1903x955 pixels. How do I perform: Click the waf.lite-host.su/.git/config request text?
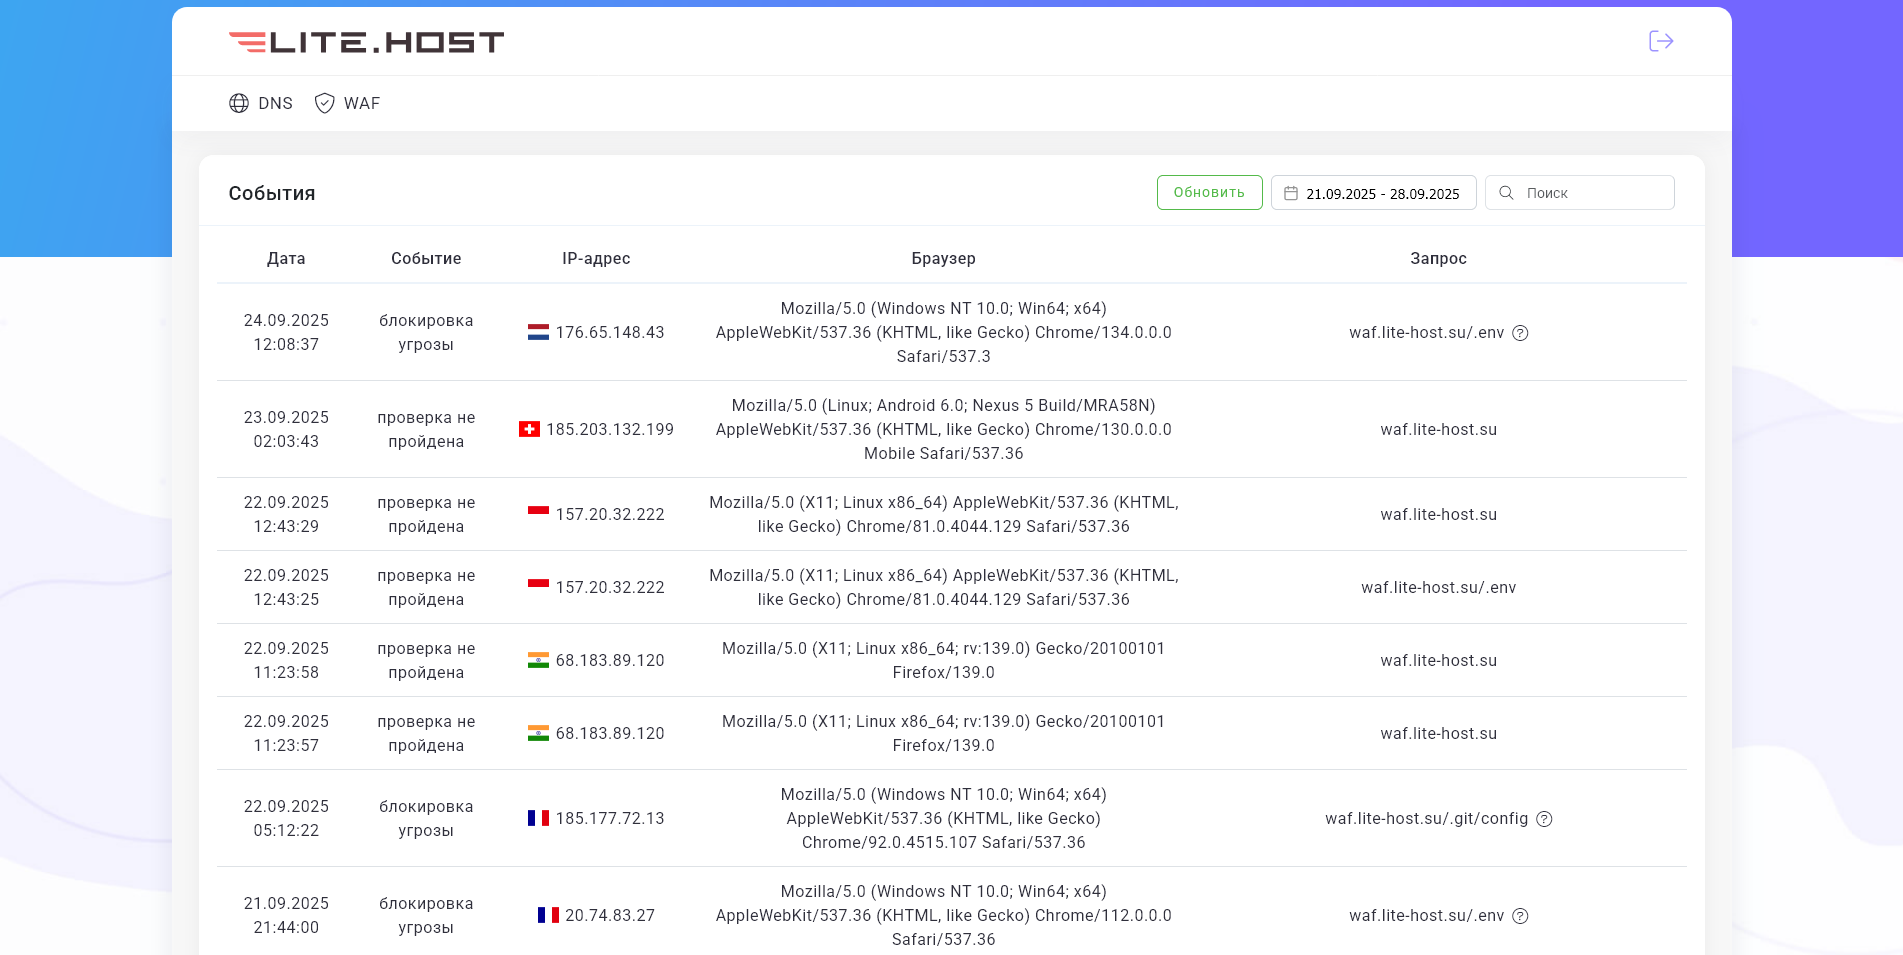coord(1426,818)
